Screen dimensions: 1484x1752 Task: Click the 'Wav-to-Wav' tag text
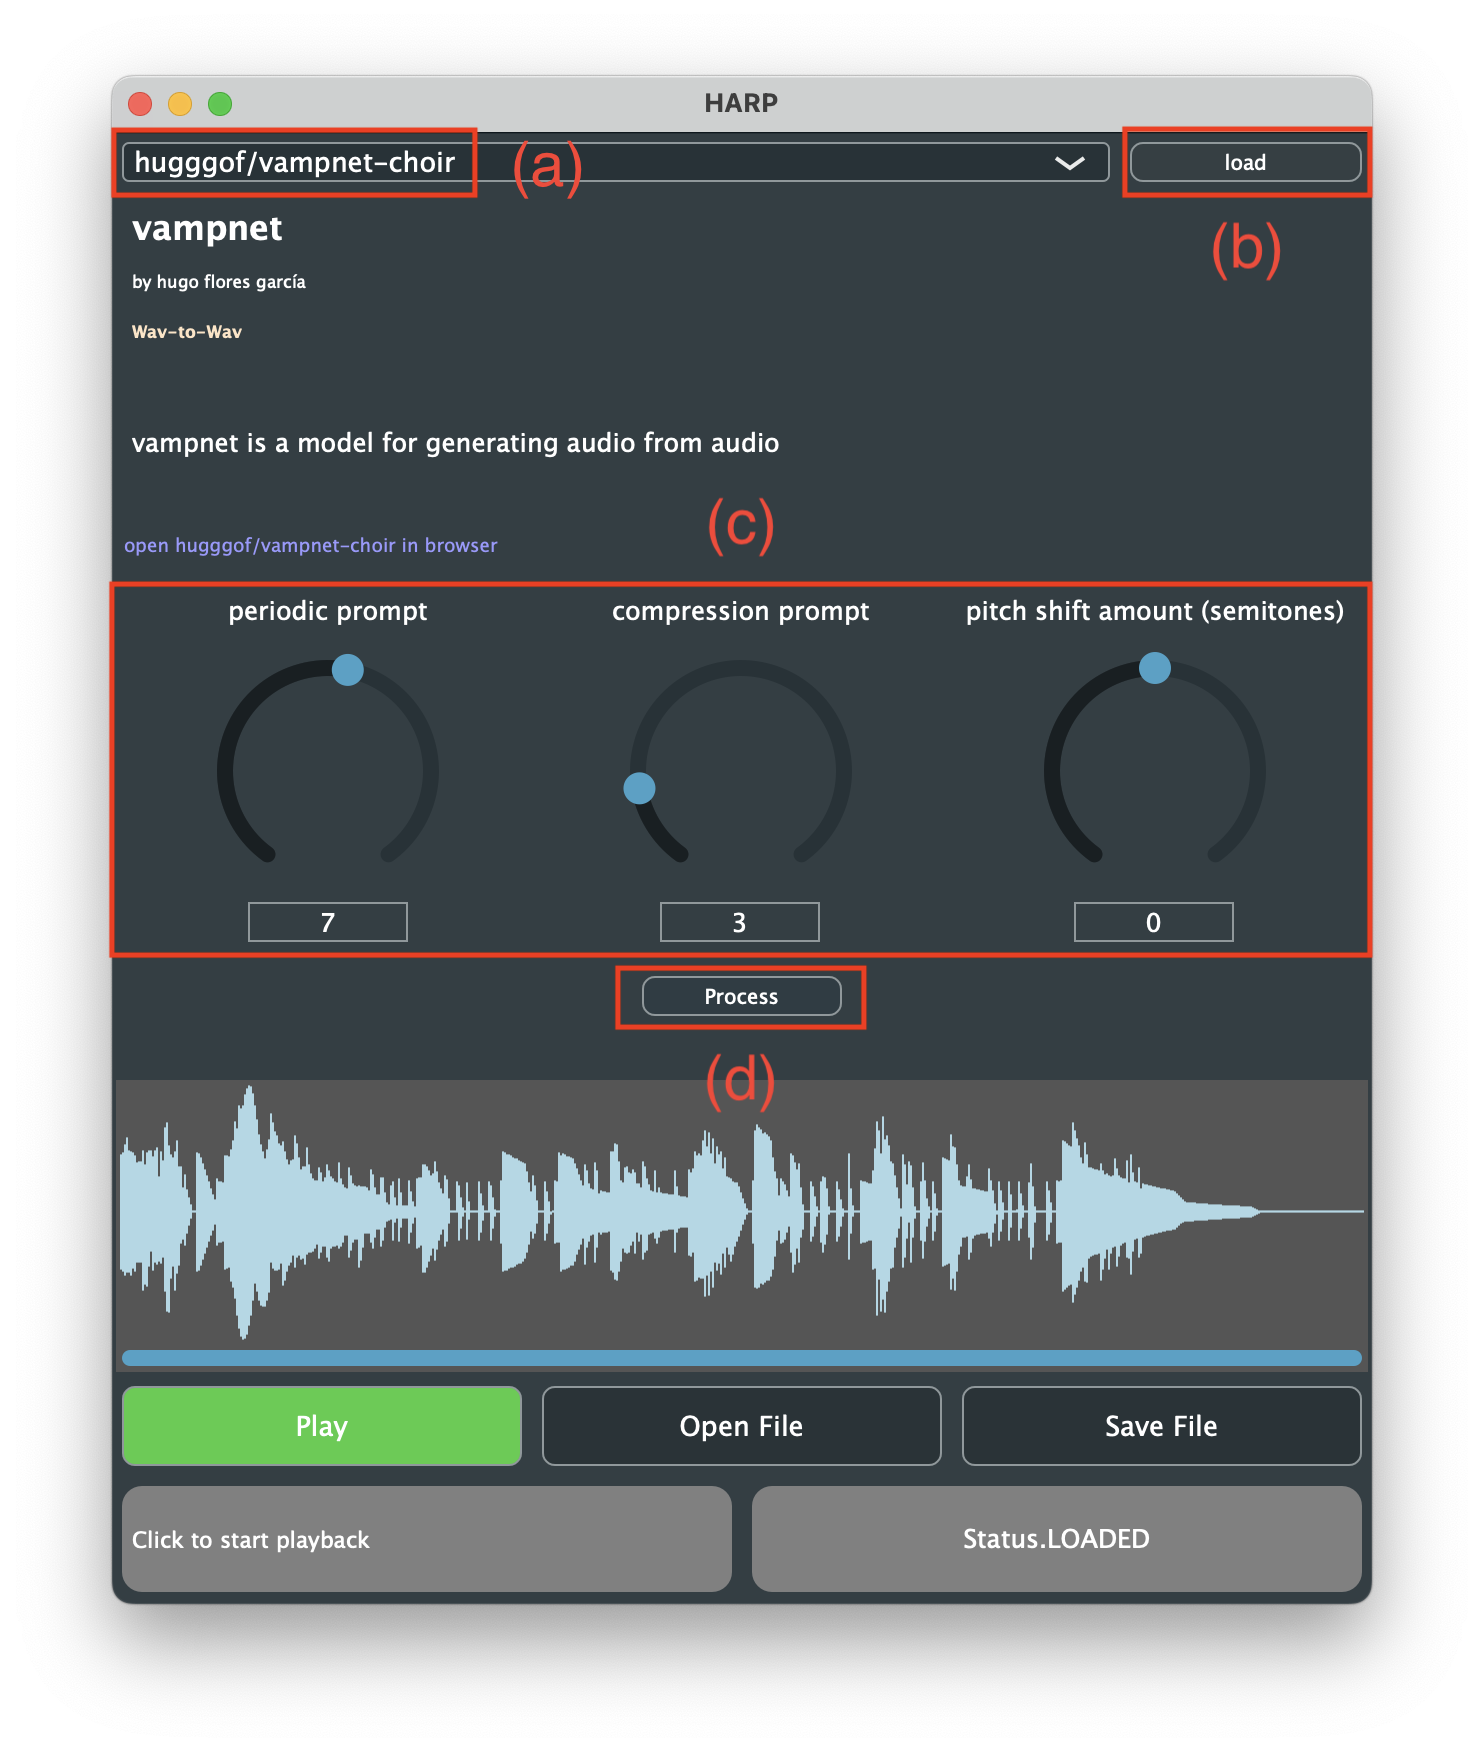point(187,332)
